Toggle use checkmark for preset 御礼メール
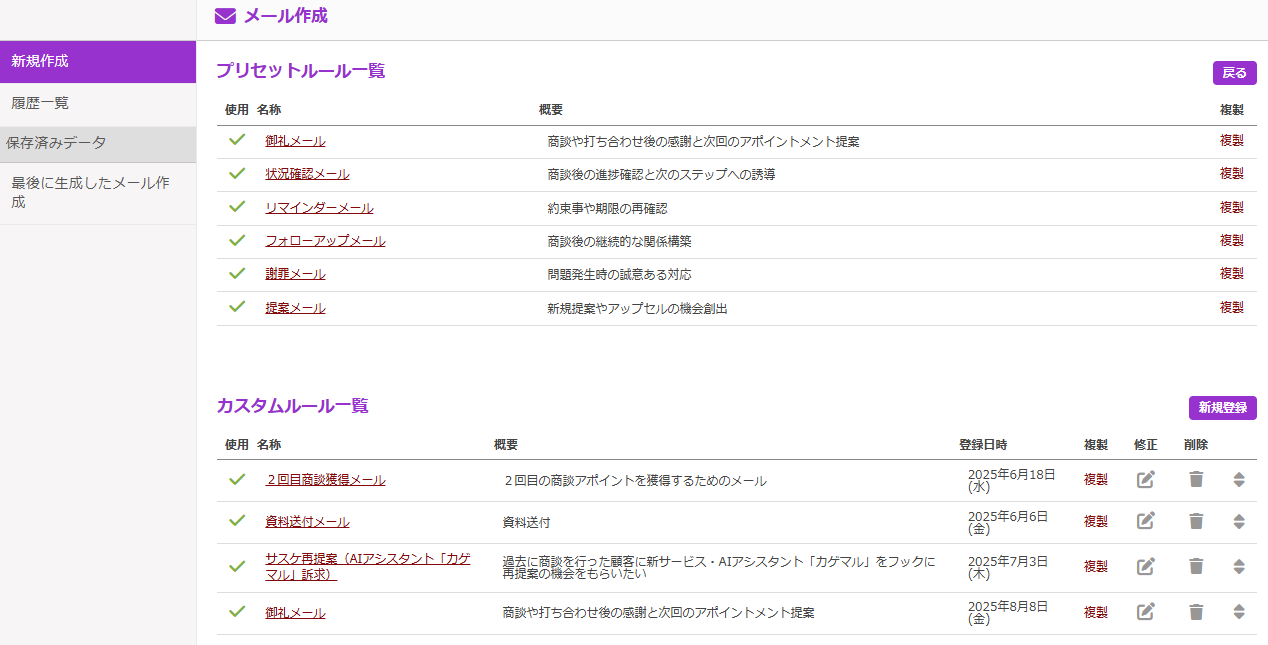The height and width of the screenshot is (645, 1268). coord(237,141)
